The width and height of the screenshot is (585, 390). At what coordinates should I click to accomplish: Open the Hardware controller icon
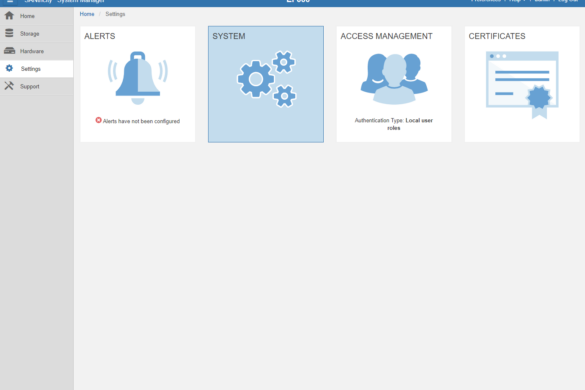pos(9,51)
